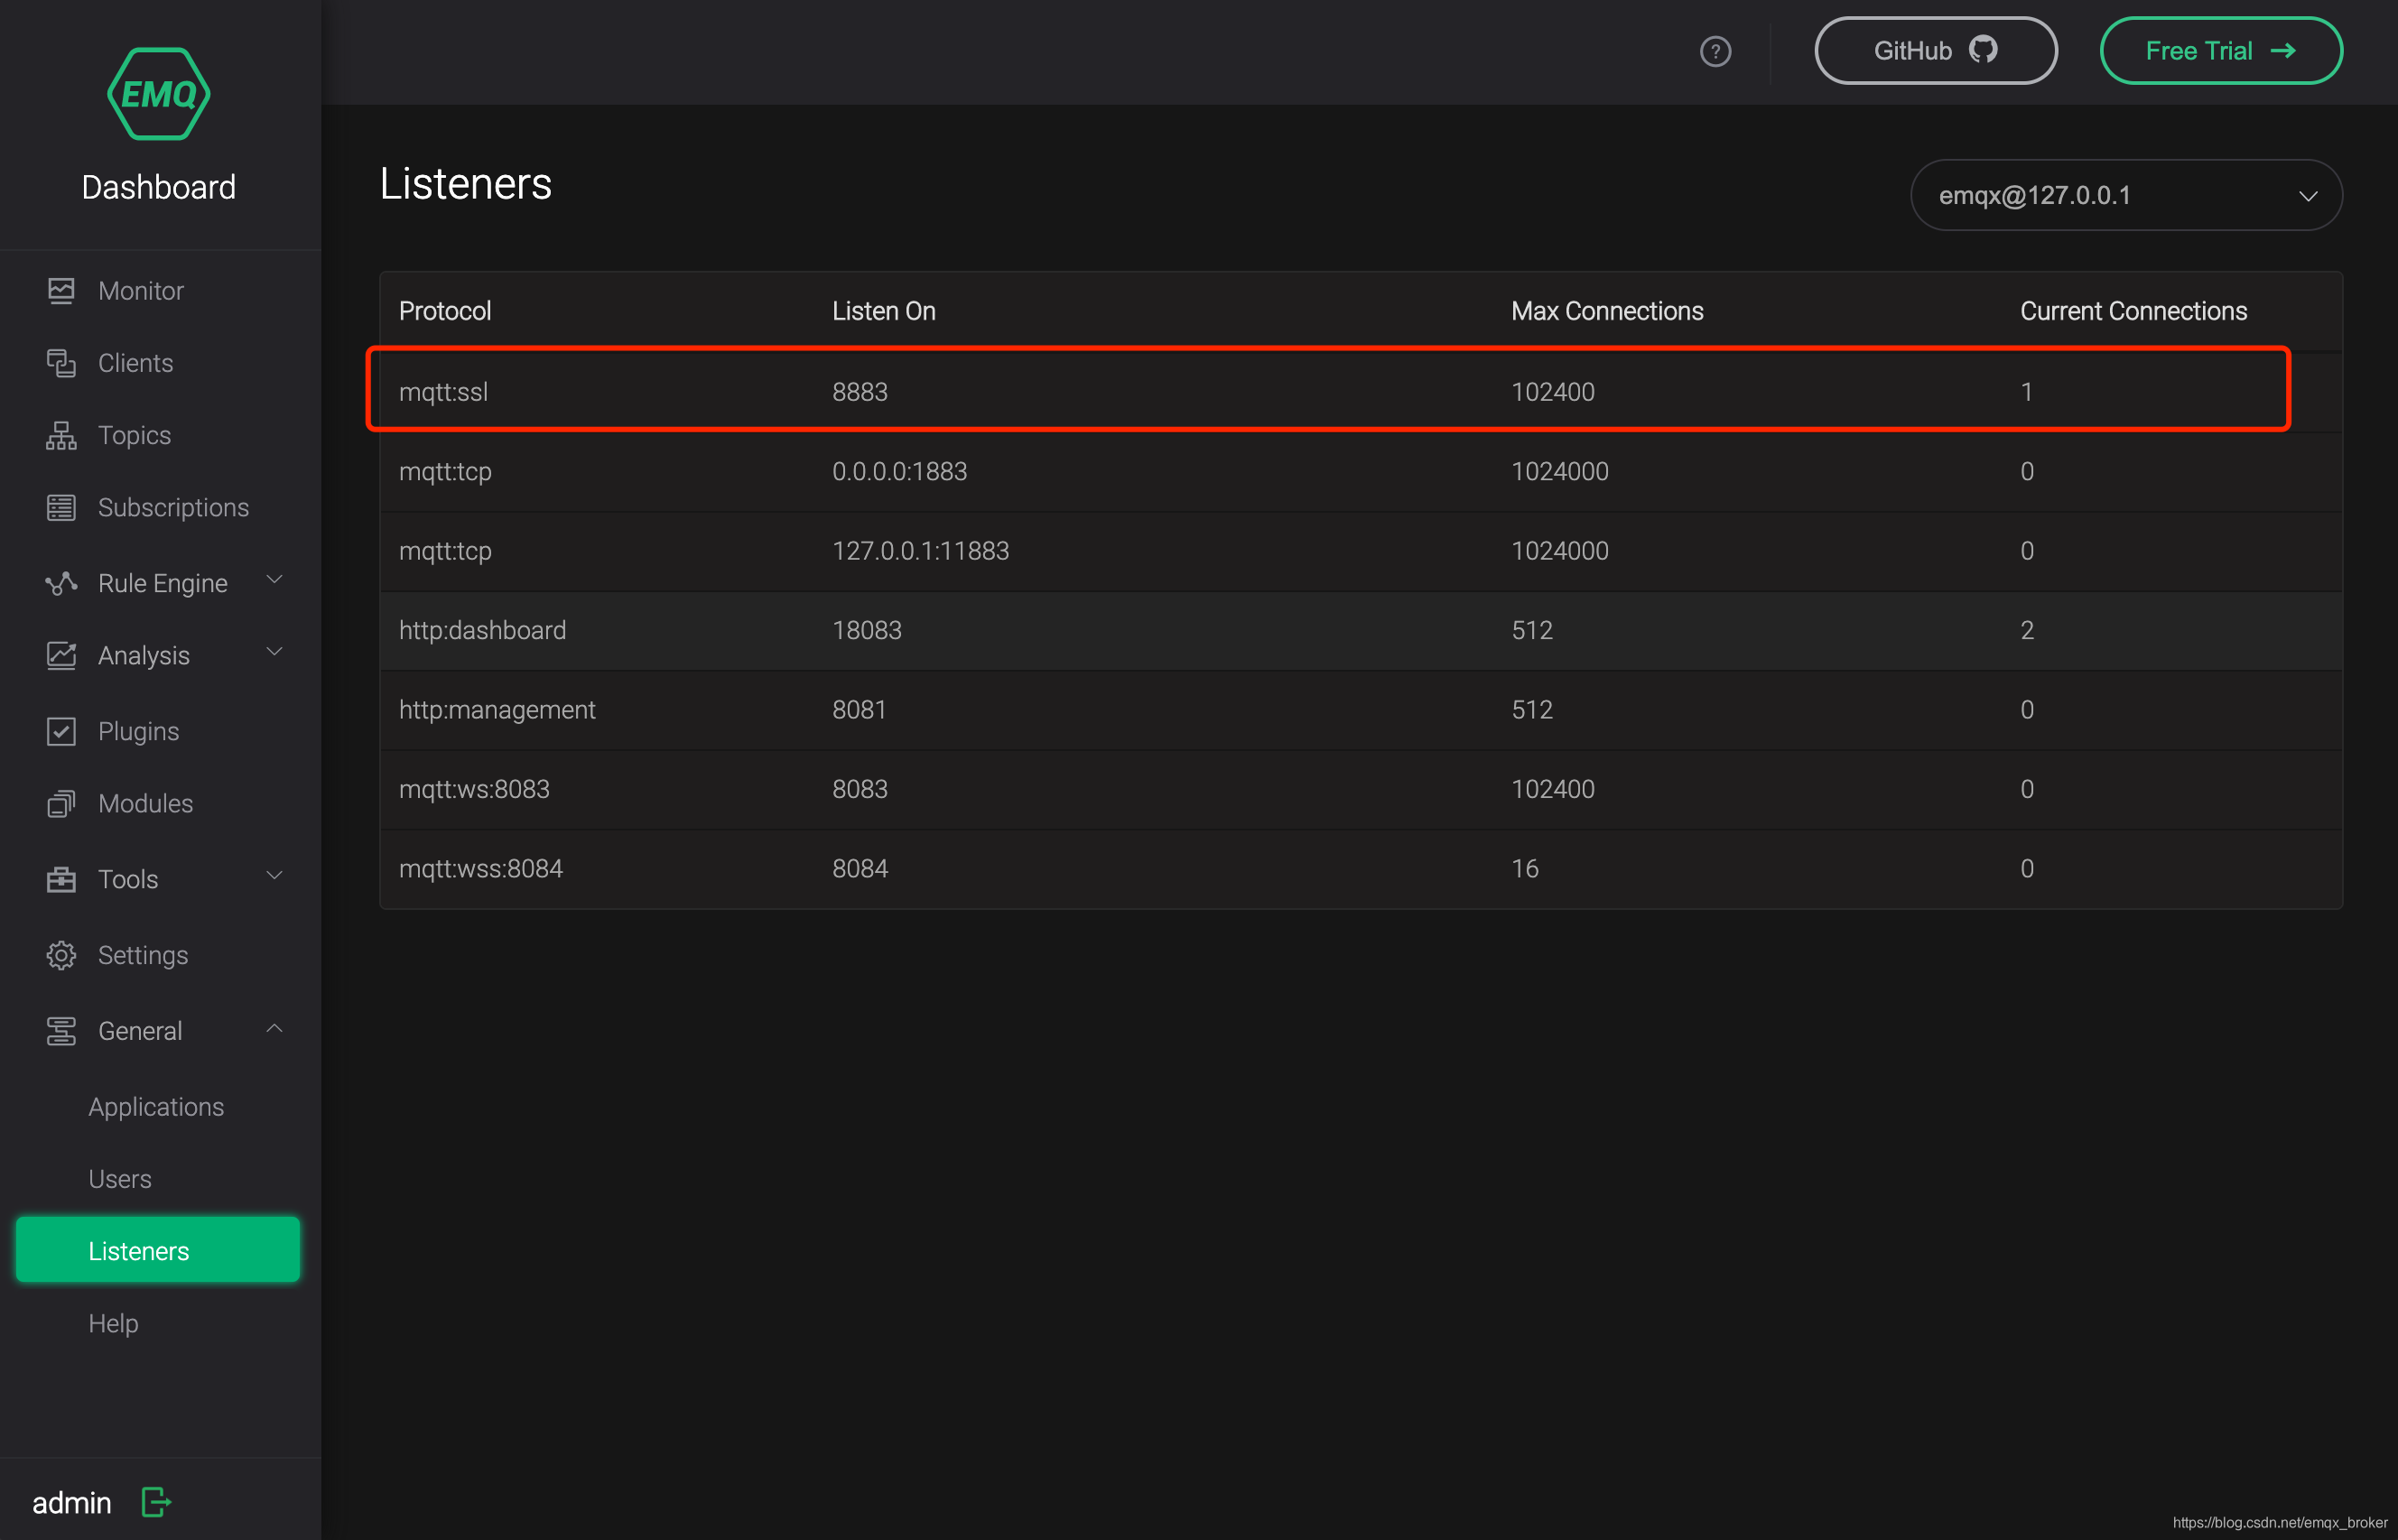Screen dimensions: 2398x1540
Task: Click the Clients navigation icon
Action: 60,362
